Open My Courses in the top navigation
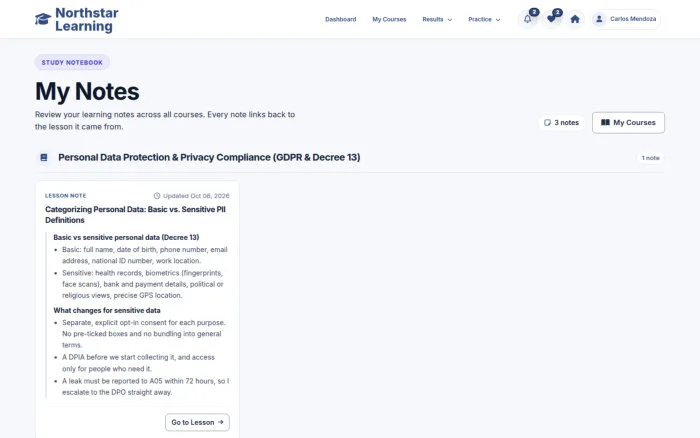This screenshot has width=700, height=438. click(389, 19)
